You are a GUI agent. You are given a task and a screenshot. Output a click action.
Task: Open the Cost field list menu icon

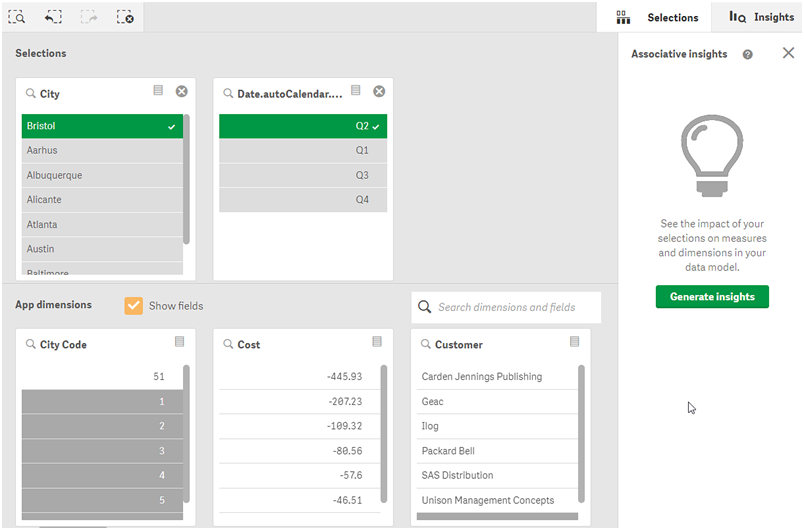(x=377, y=342)
